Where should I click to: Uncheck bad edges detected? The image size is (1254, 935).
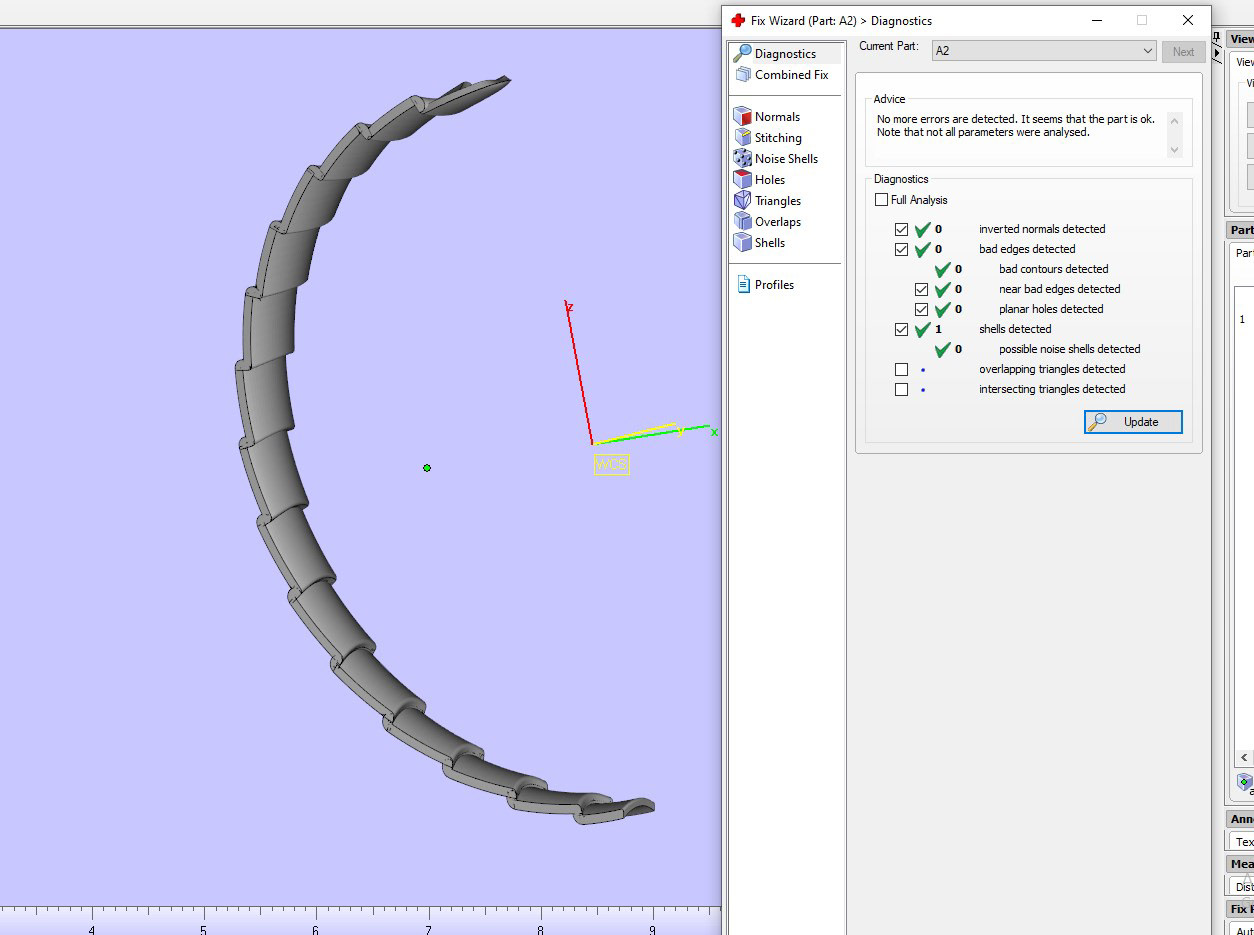(x=901, y=249)
